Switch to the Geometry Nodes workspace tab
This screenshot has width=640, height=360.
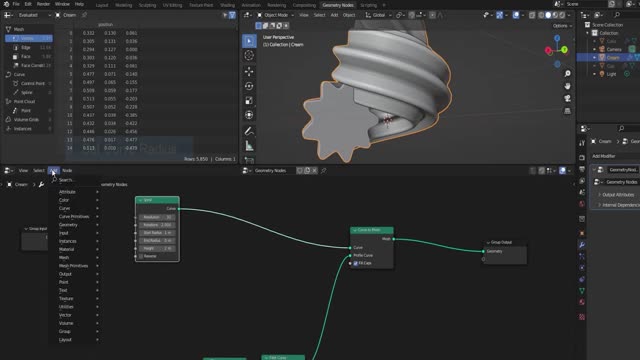[x=338, y=5]
